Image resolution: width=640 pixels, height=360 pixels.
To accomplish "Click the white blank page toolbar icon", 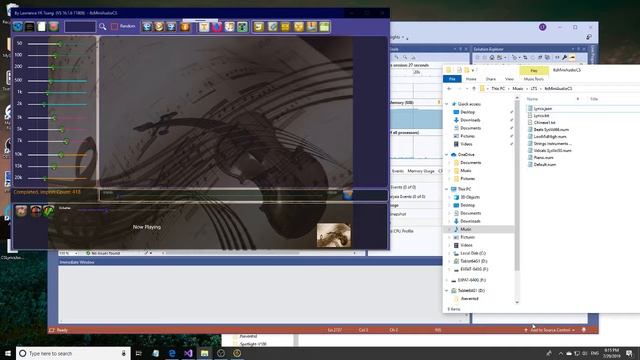I will pos(42,27).
